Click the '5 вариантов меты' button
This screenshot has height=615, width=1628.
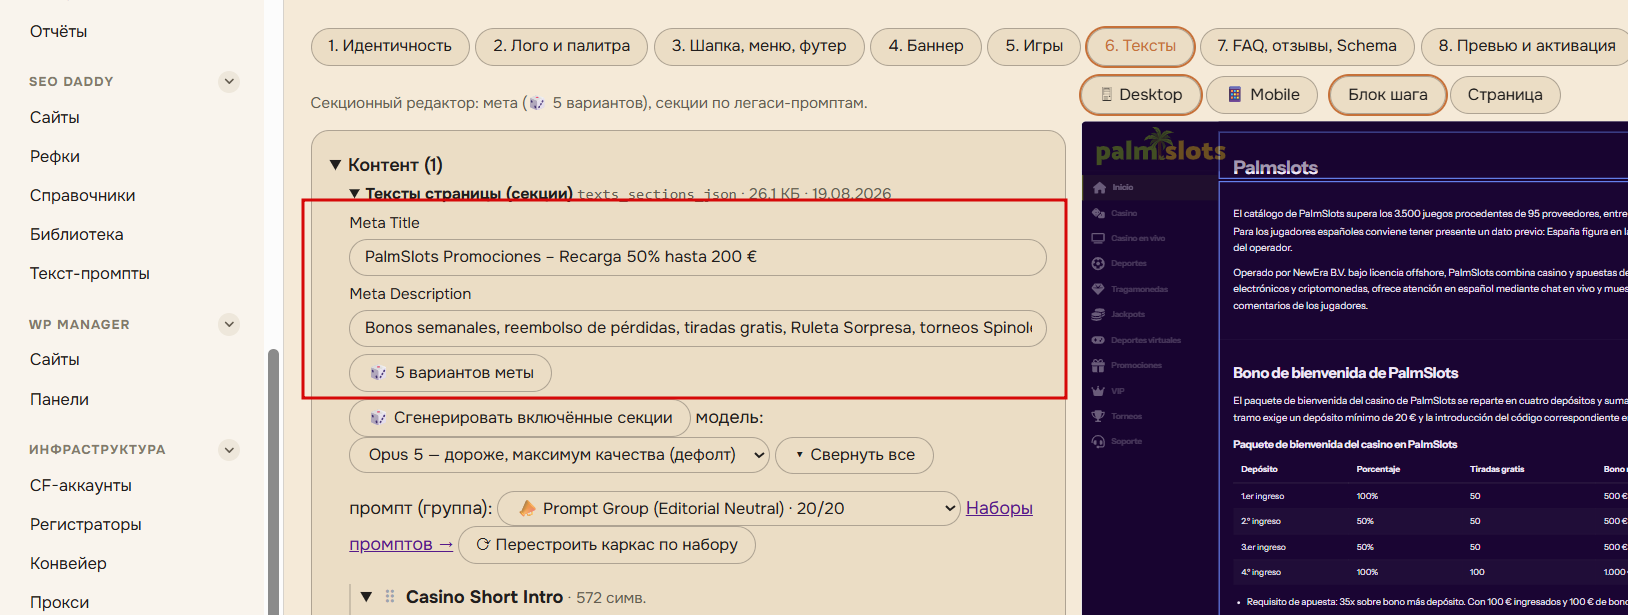click(450, 372)
